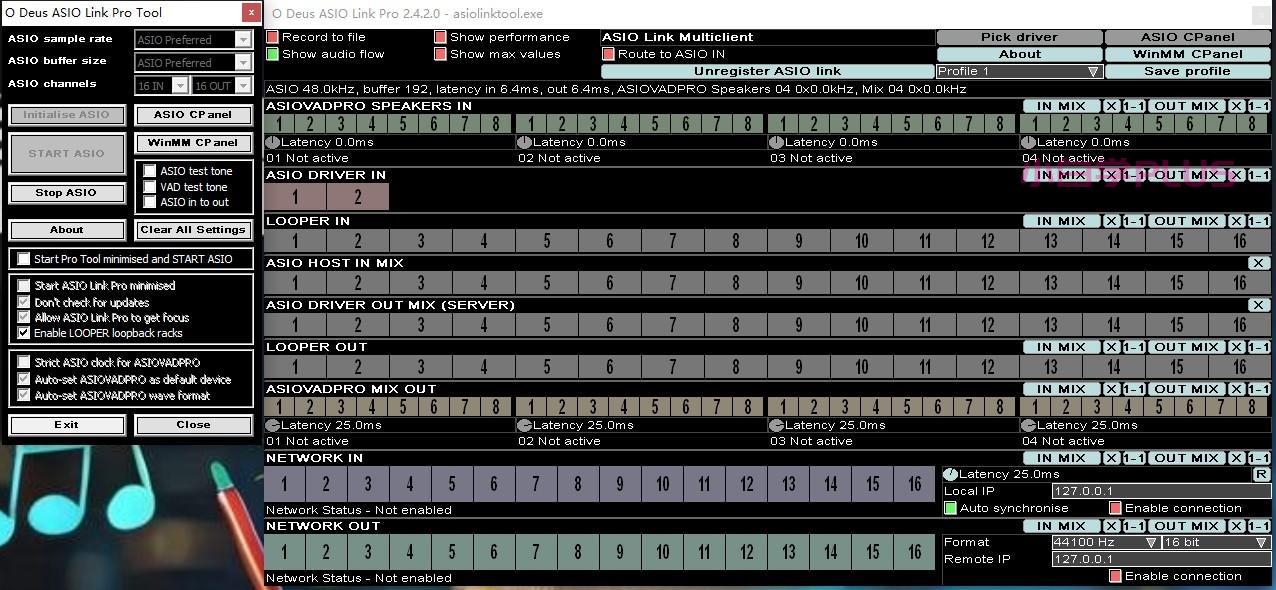1276x590 pixels.
Task: Click 1-1 beside IN MIX on Network Out
Action: tap(1133, 526)
